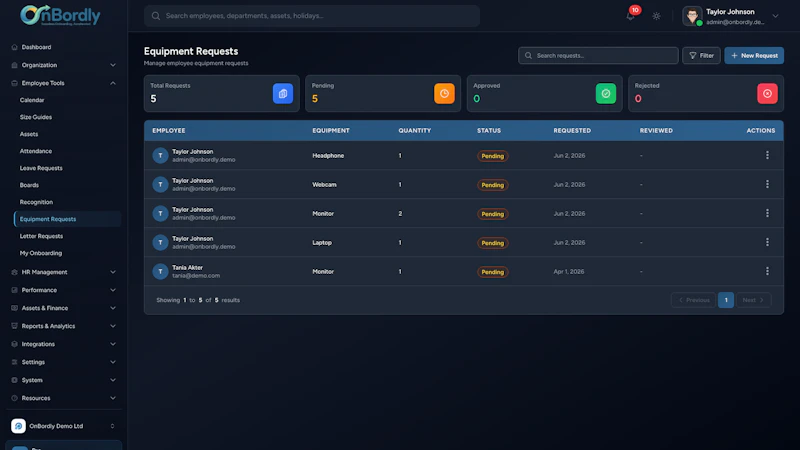Screen dimensions: 800x450
Task: Click the avatar in the Laptop row
Action: (160, 242)
